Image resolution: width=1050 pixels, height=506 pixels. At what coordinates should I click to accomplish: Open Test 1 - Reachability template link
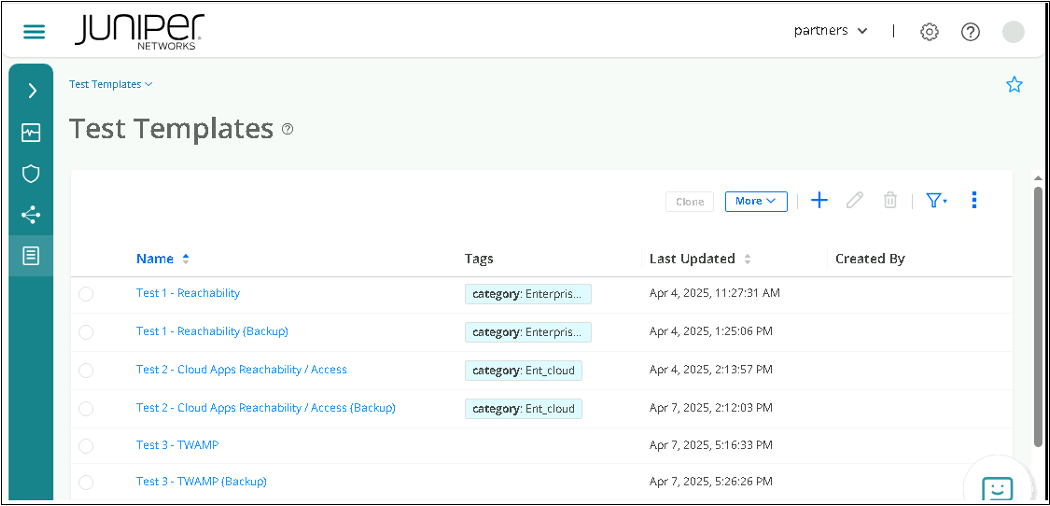click(x=188, y=293)
